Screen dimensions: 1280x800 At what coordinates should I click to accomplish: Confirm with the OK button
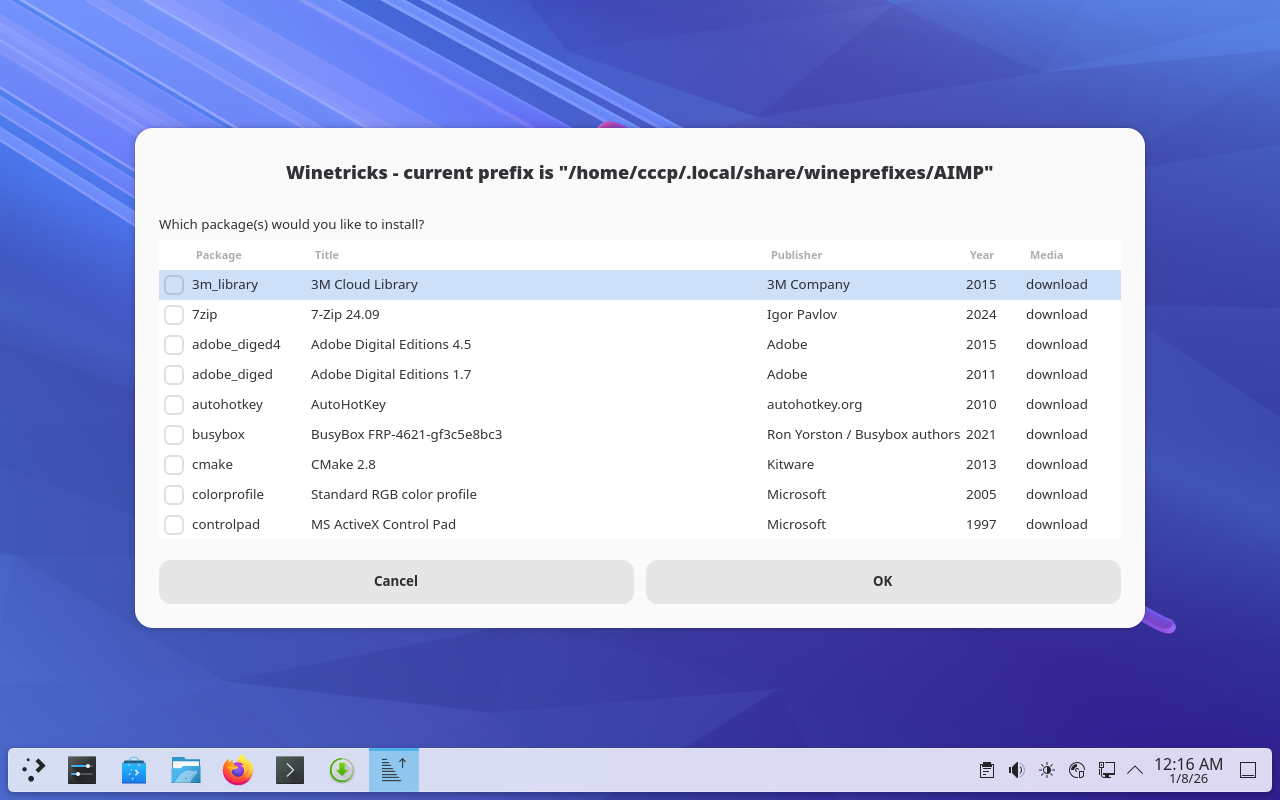coord(882,581)
